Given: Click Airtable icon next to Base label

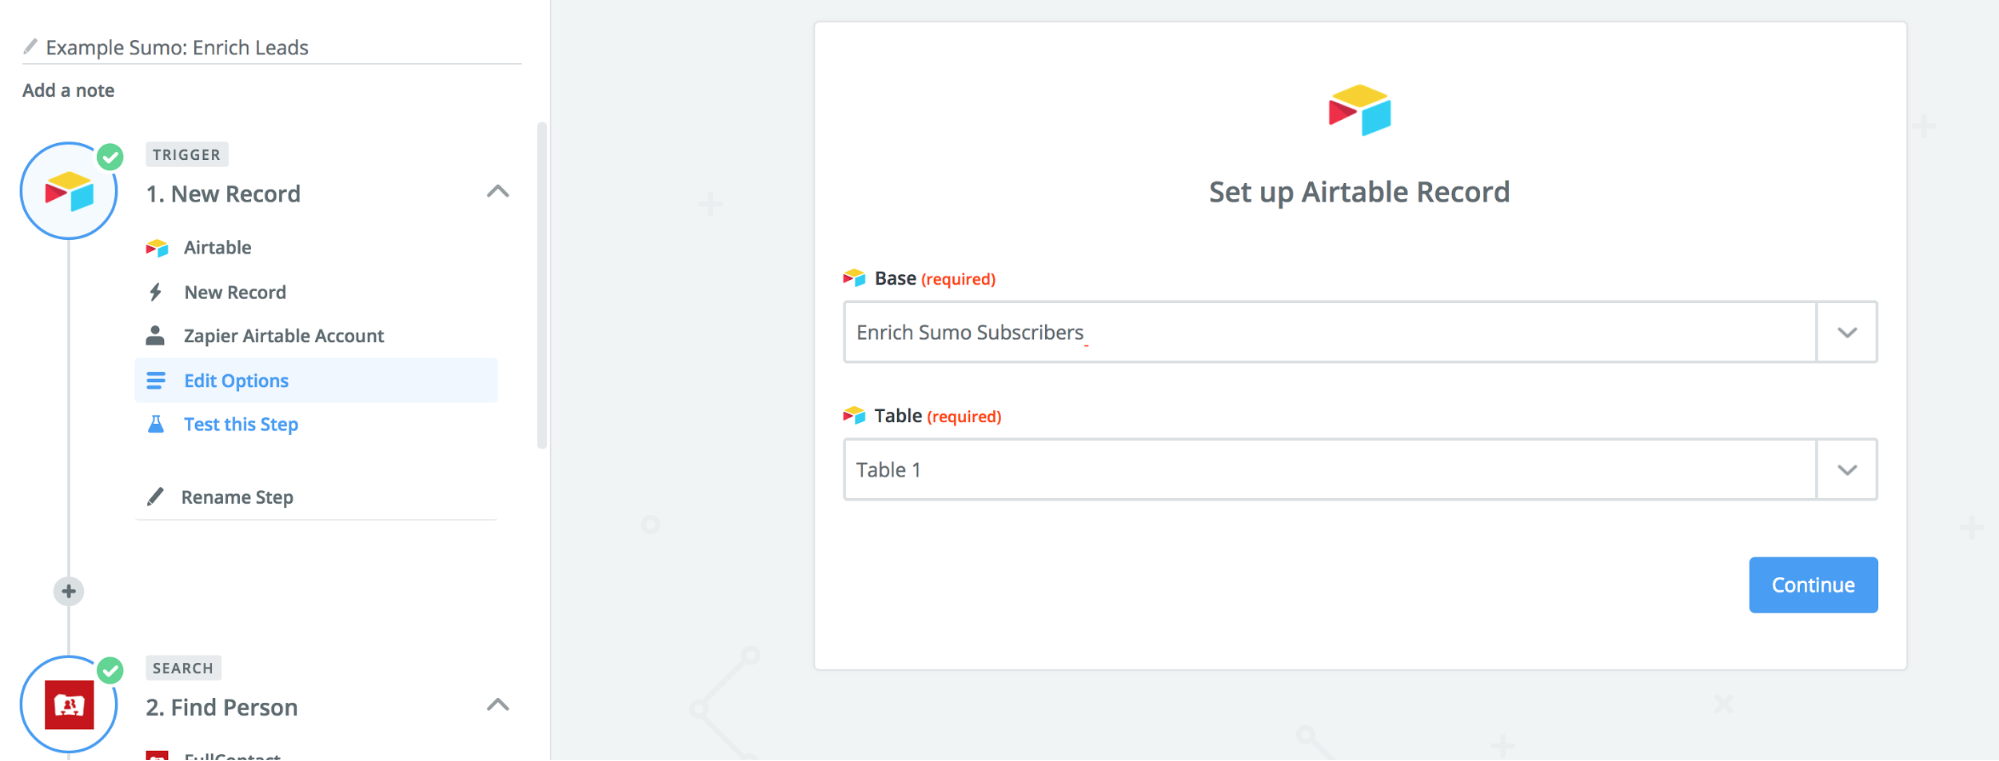Looking at the screenshot, I should point(854,278).
